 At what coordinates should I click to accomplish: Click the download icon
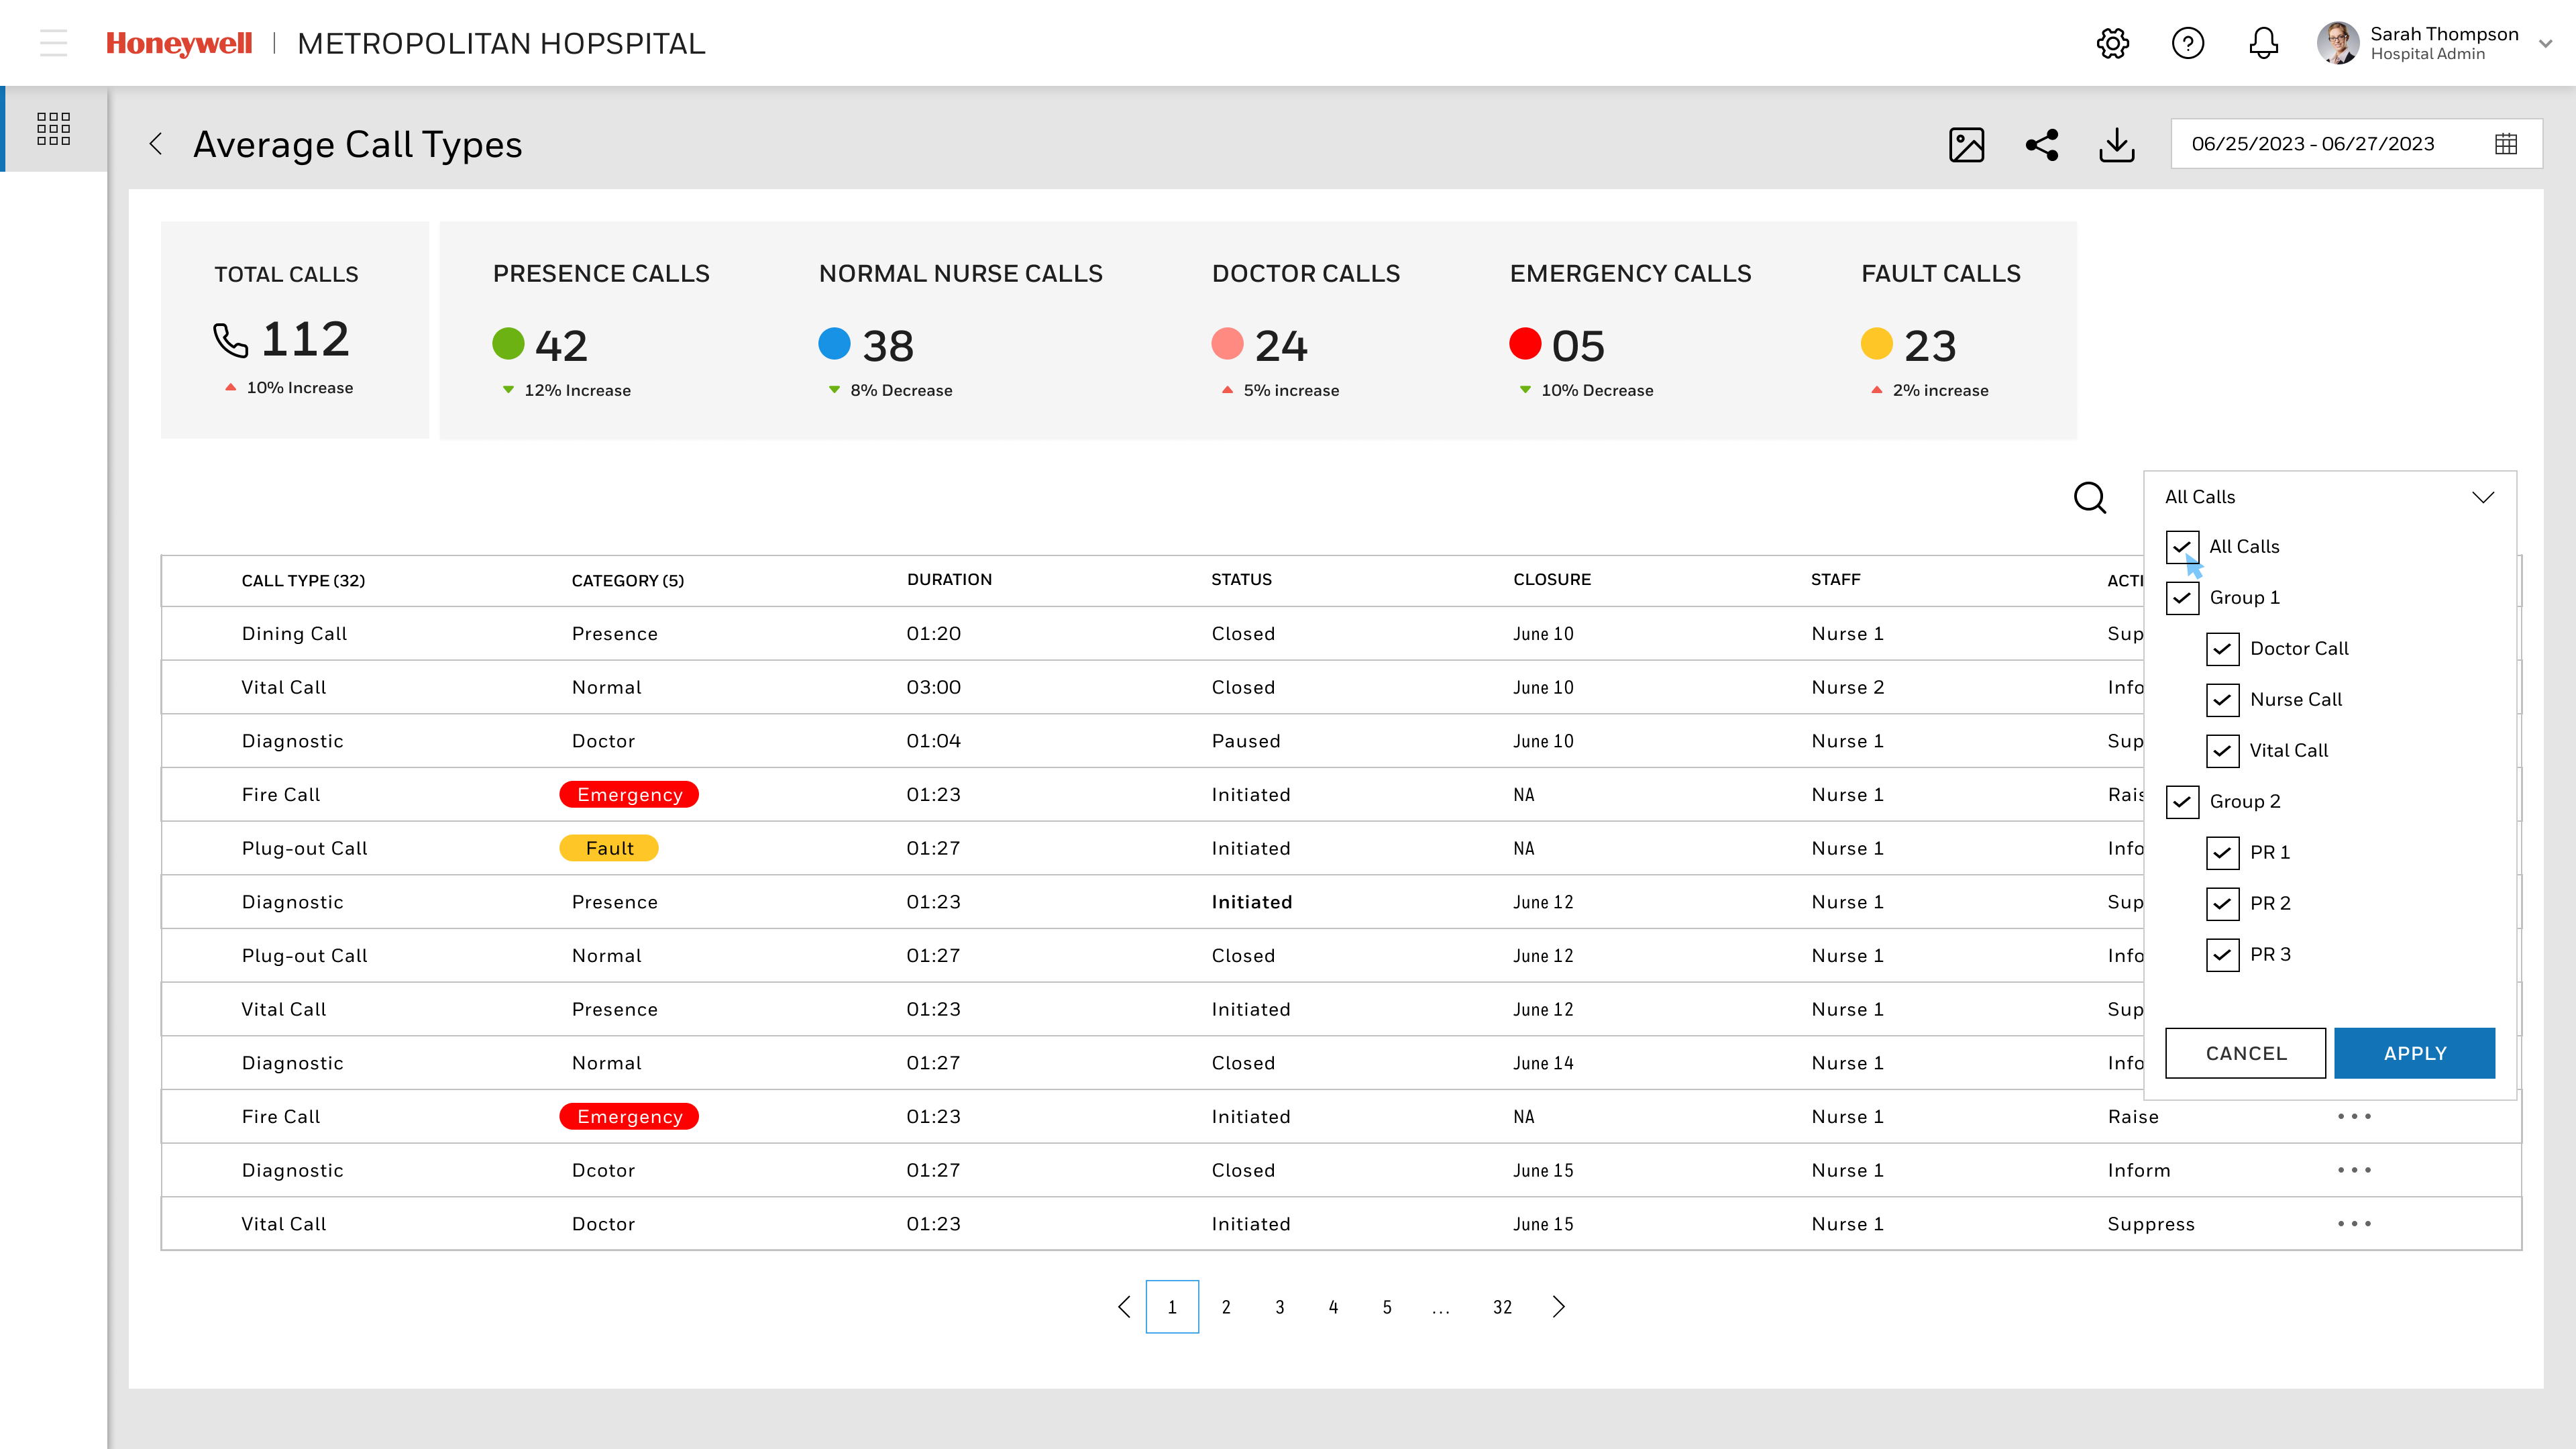(2116, 145)
